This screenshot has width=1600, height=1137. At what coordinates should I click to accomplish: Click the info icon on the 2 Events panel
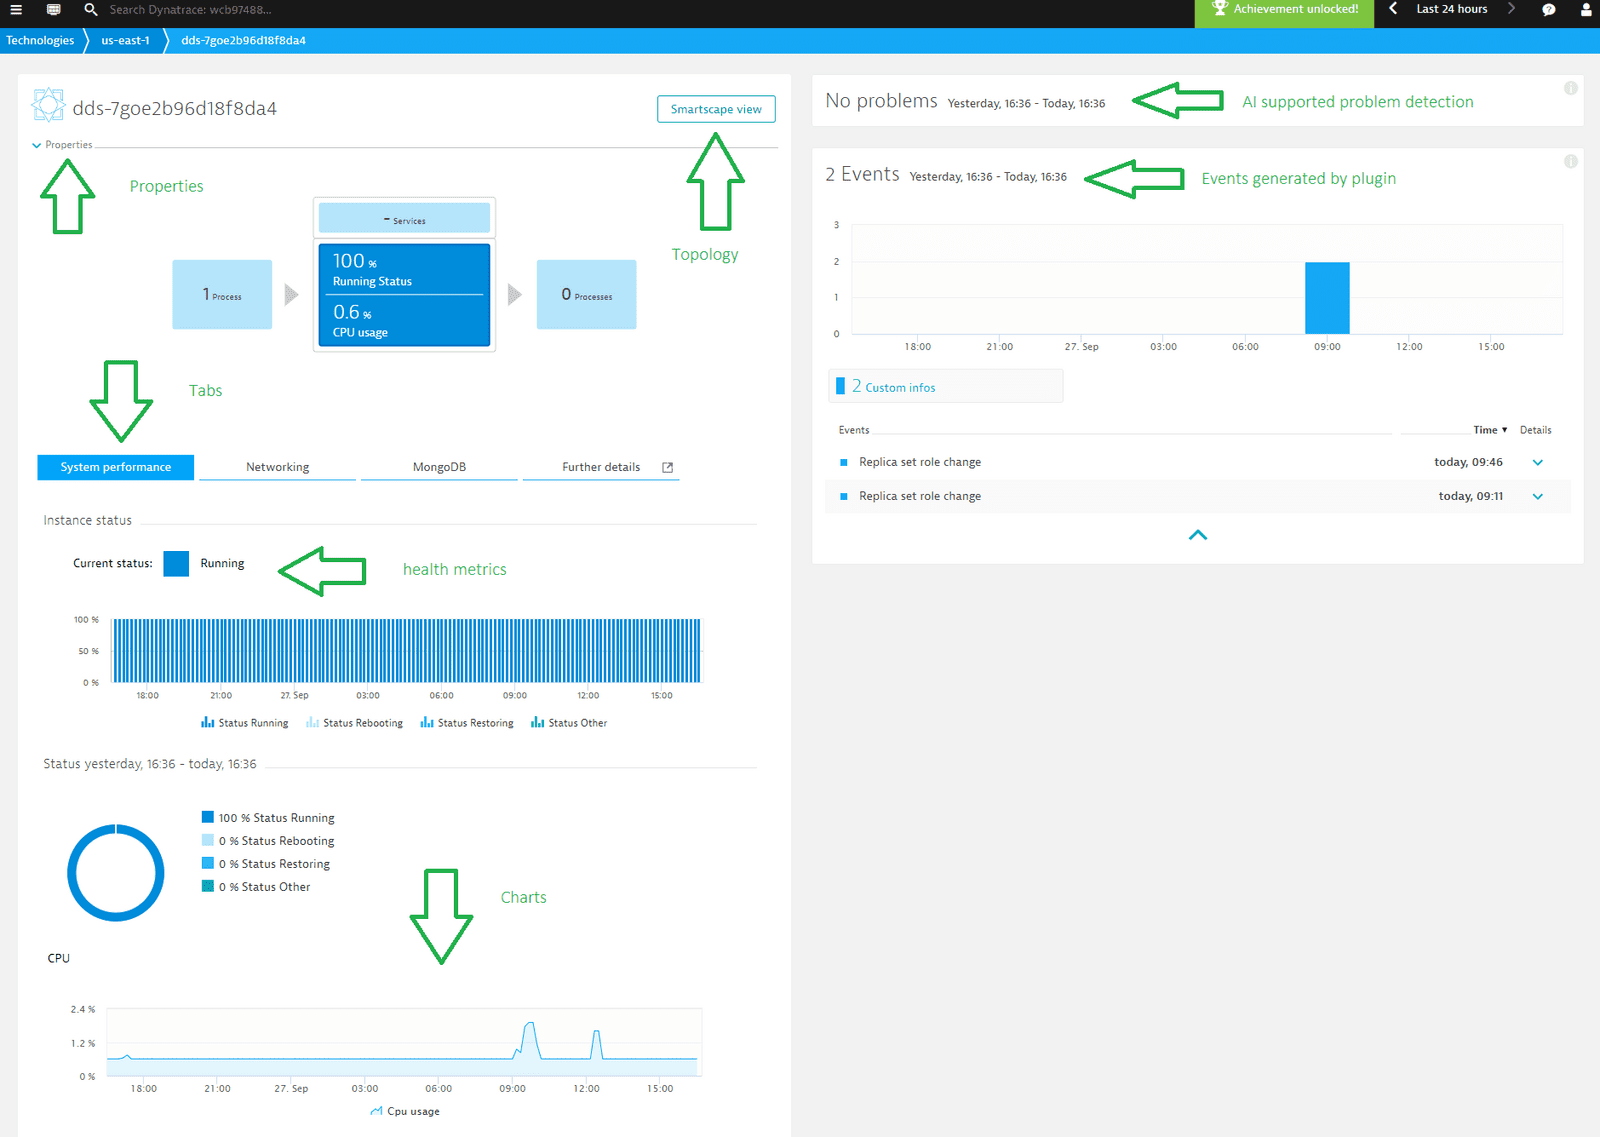[1570, 161]
